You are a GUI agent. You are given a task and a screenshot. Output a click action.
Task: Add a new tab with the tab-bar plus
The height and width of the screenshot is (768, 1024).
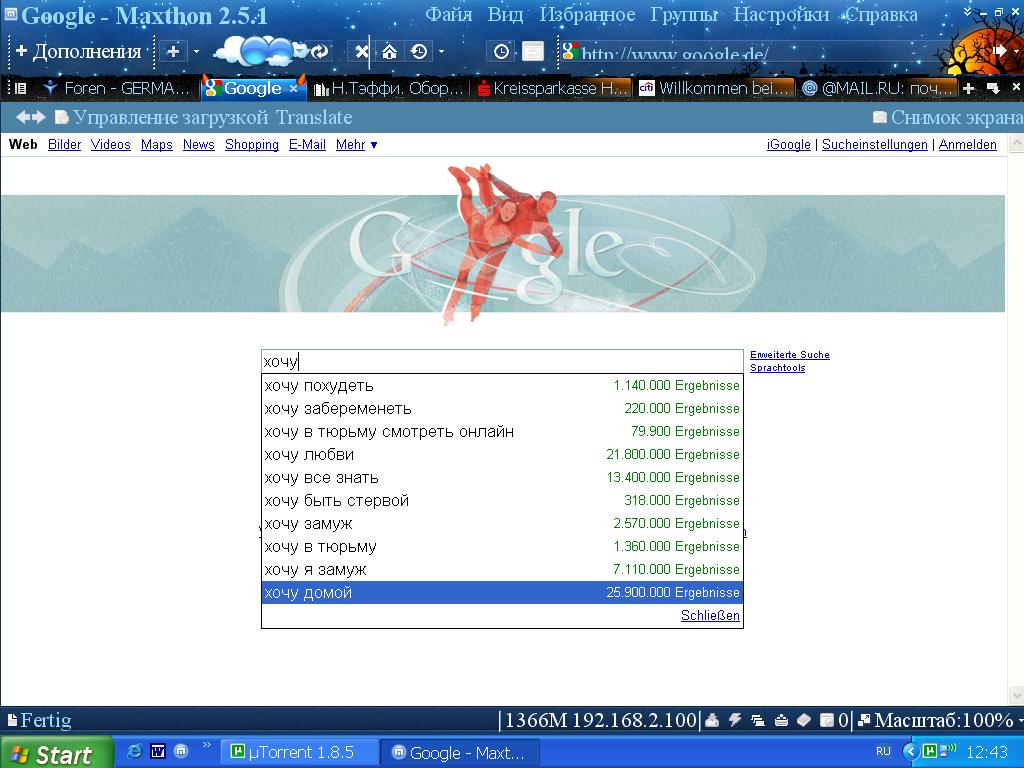(x=968, y=88)
